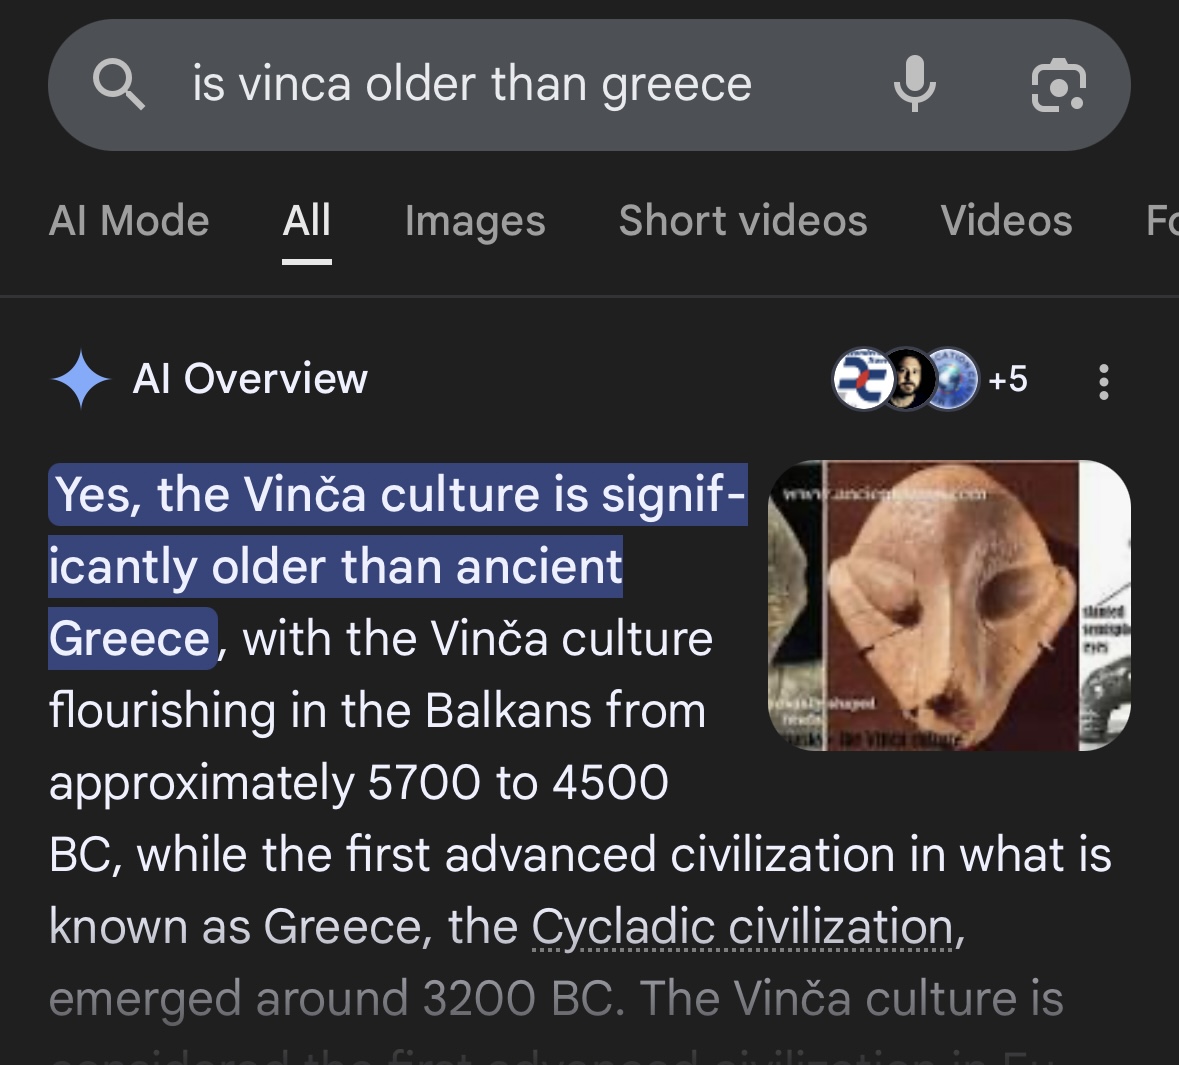Open the three-dot menu for AI Overview

1103,381
